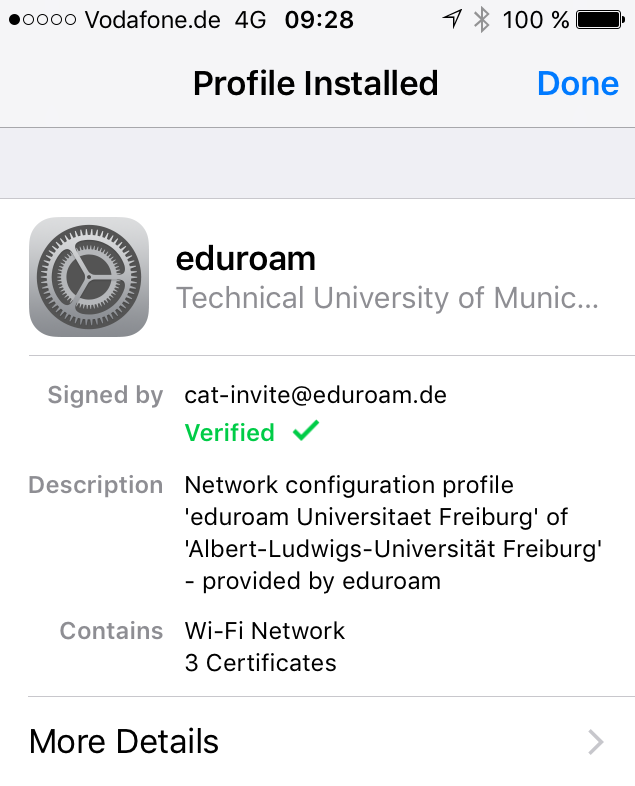The image size is (635, 786).
Task: Select the eduroam profile name
Action: pyautogui.click(x=246, y=259)
